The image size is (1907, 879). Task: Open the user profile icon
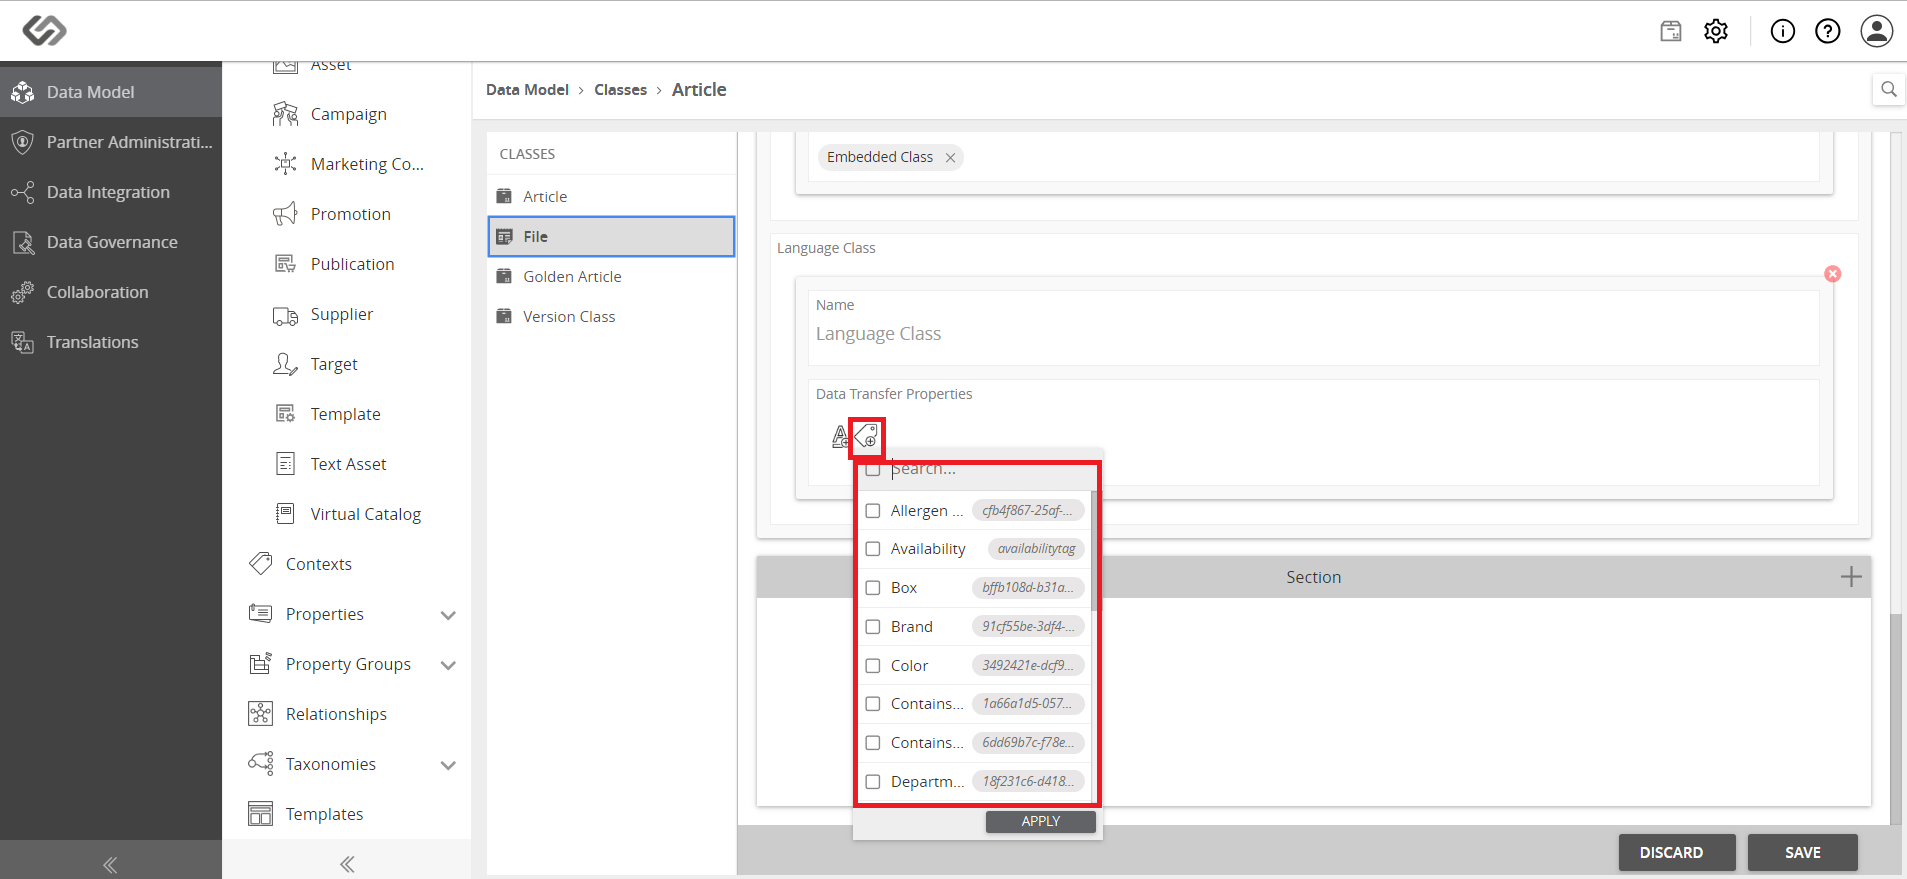tap(1877, 31)
